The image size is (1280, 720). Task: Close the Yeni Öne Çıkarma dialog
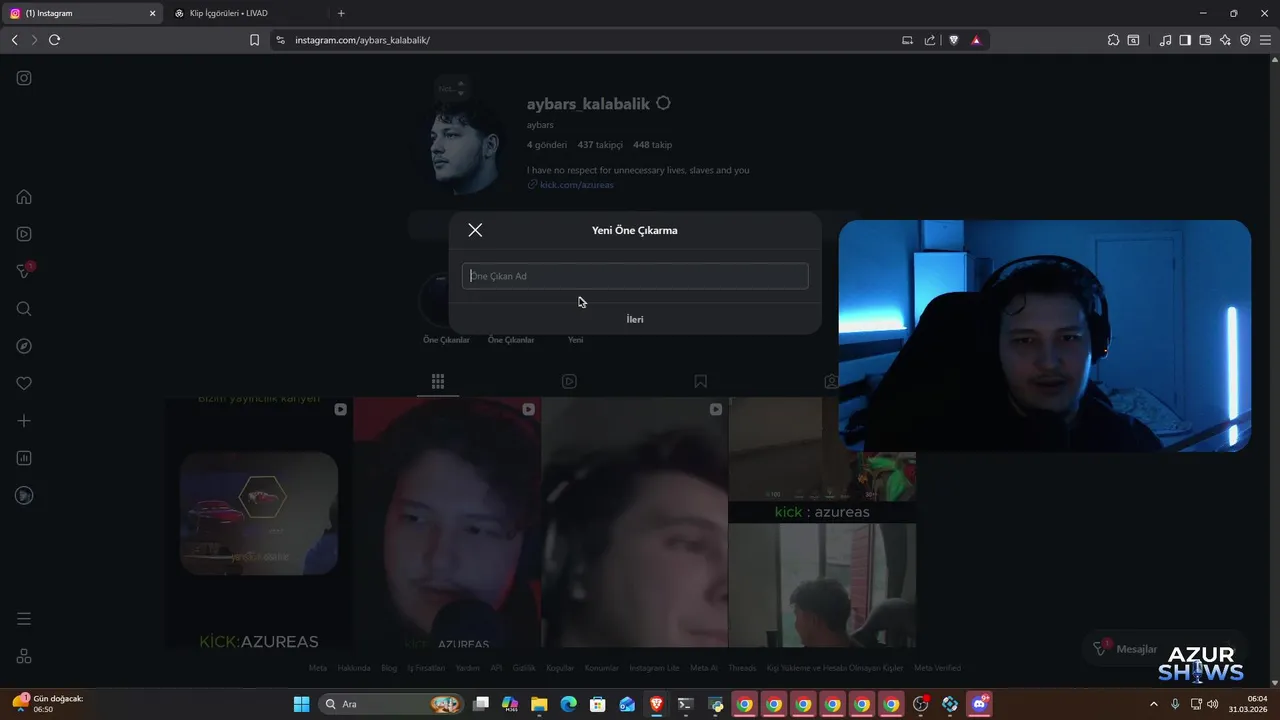click(x=475, y=230)
